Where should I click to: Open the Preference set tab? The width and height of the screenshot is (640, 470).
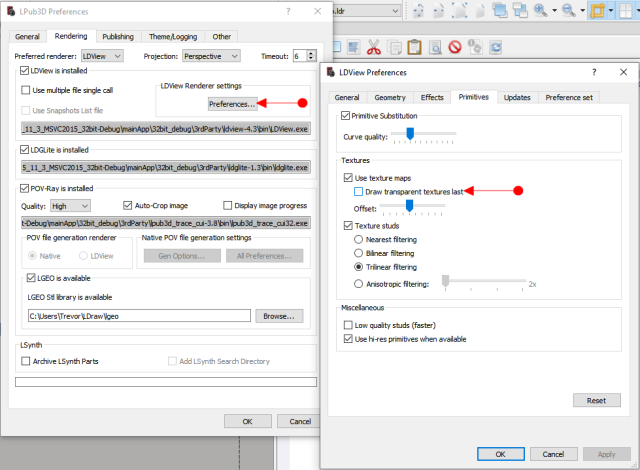coord(569,98)
